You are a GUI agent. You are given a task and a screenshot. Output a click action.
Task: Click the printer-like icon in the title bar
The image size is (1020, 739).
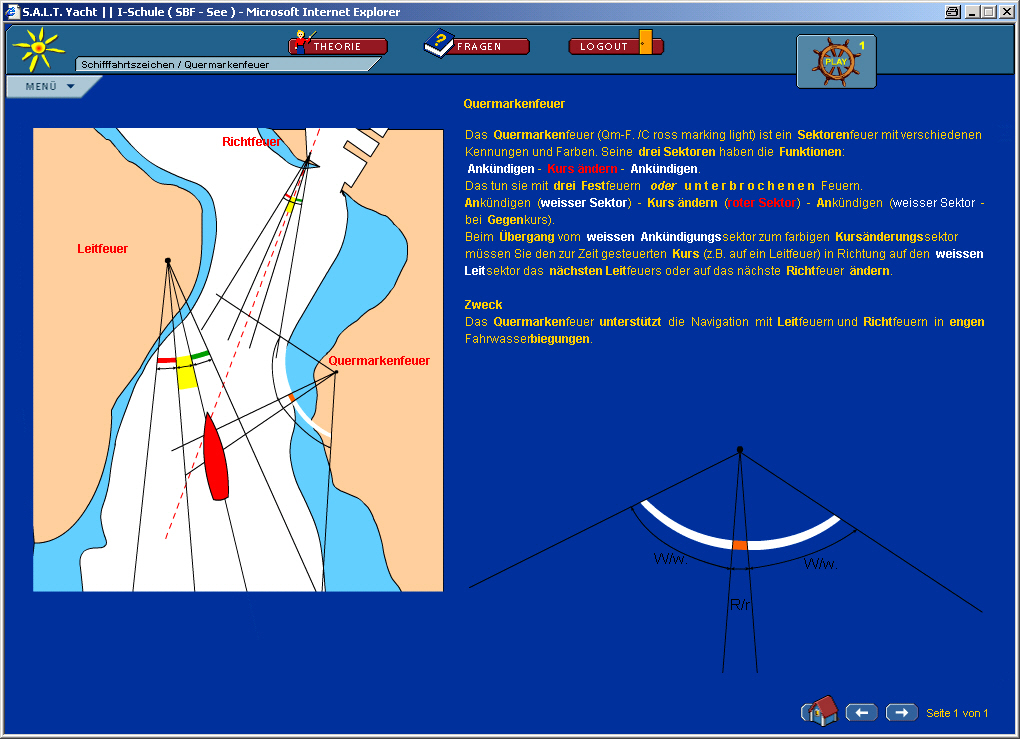[x=952, y=12]
